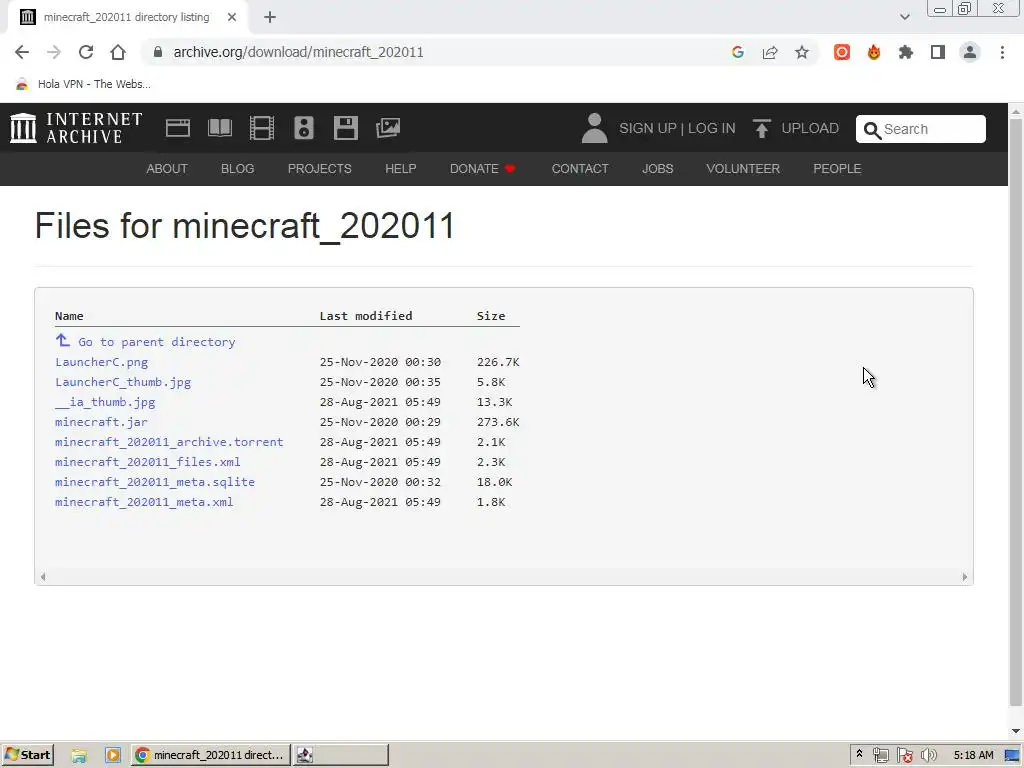
Task: Open the Images icon
Action: pos(388,128)
